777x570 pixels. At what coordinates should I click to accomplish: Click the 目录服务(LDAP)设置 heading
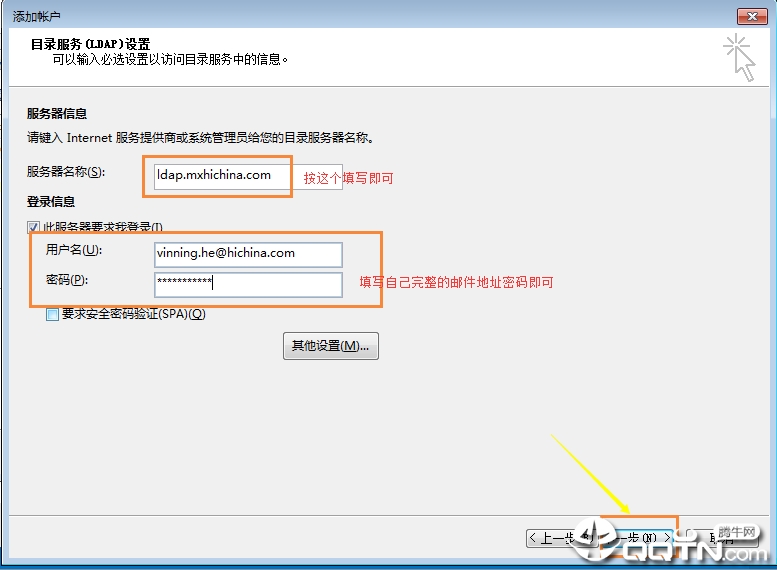coord(90,44)
